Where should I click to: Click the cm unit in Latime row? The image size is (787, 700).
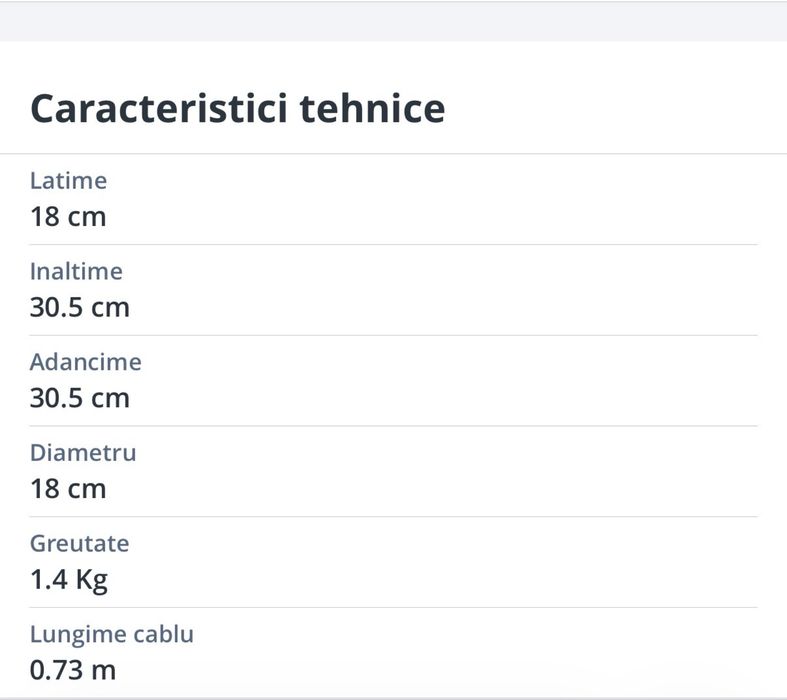click(x=87, y=218)
